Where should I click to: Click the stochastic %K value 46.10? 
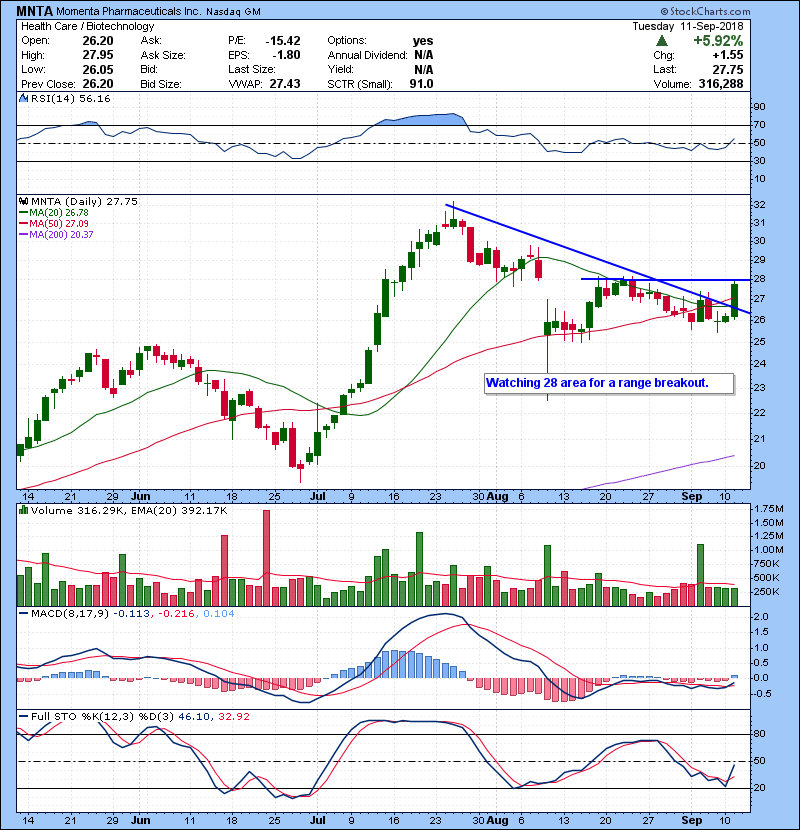coord(193,716)
